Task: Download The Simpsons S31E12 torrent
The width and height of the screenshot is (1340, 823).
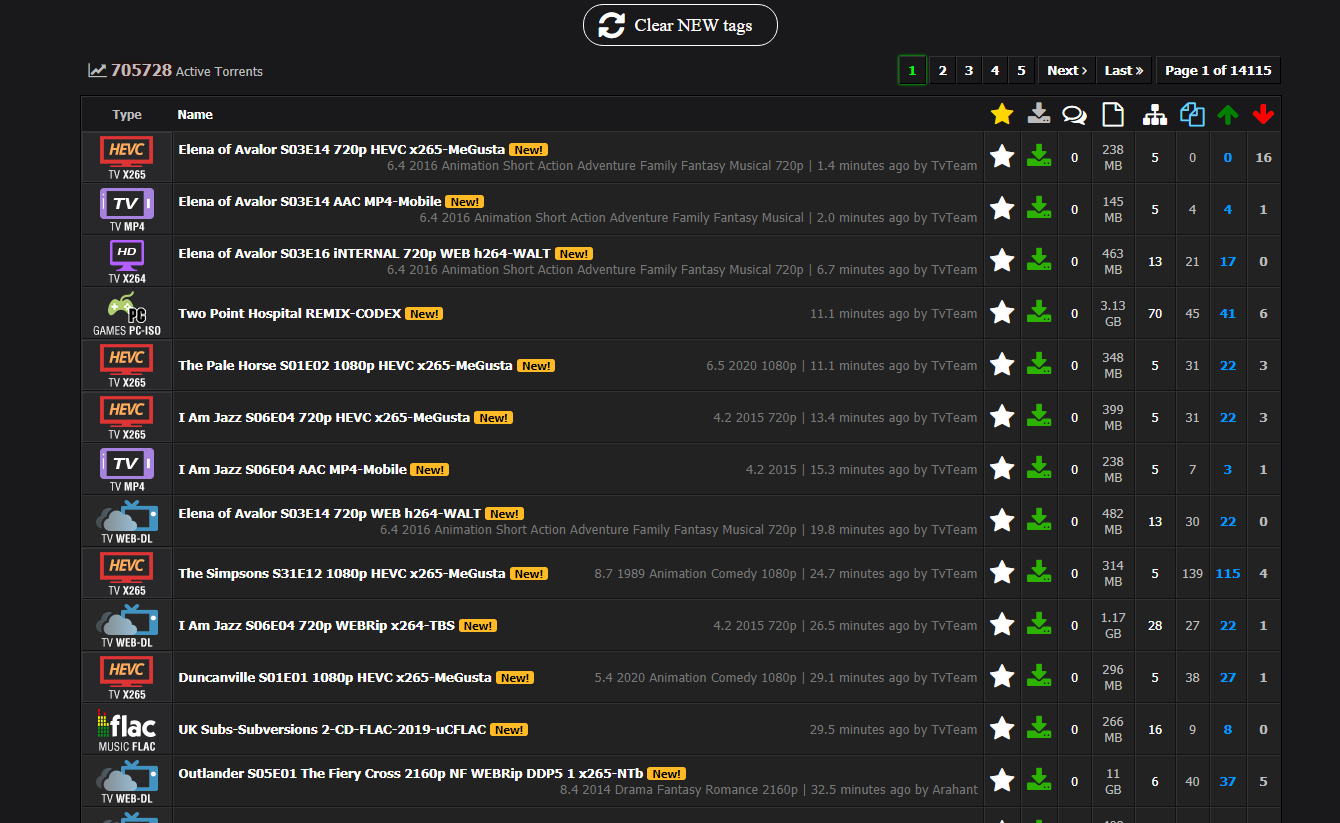Action: 1039,572
